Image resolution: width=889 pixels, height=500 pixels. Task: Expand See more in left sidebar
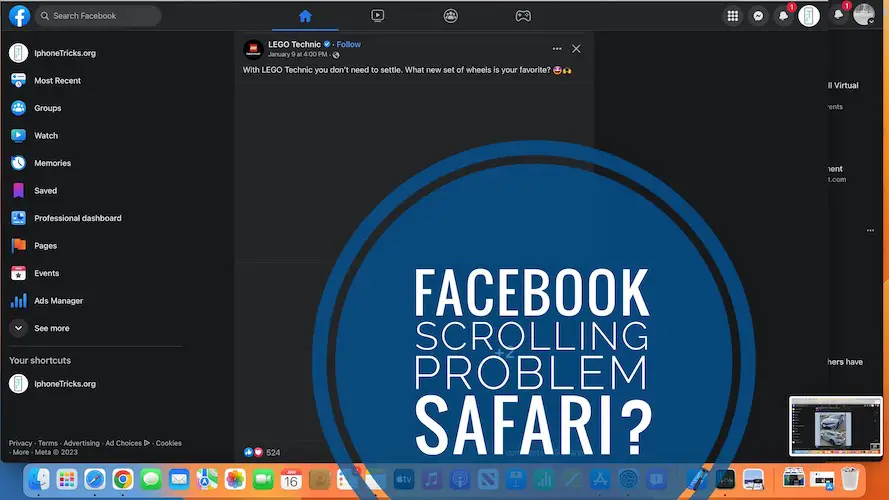[51, 328]
